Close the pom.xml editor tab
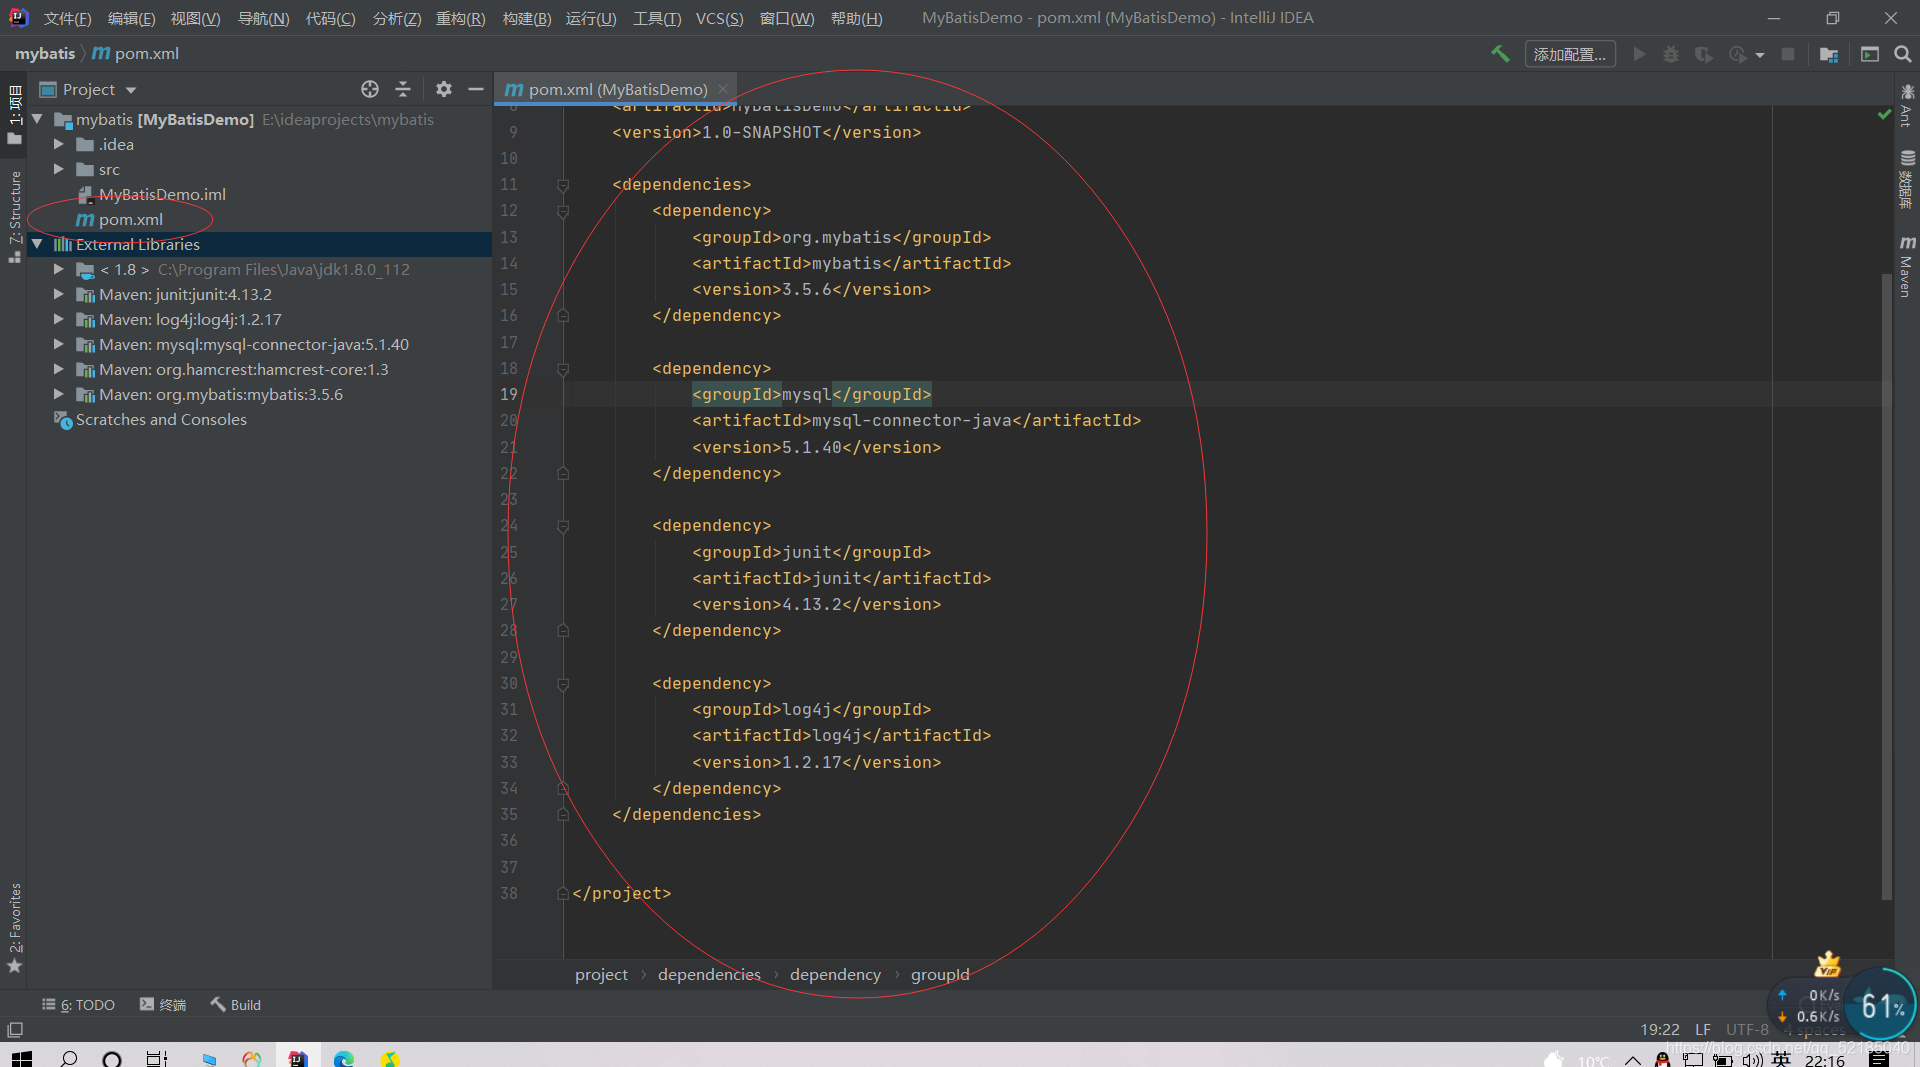Image resolution: width=1920 pixels, height=1067 pixels. coord(723,89)
